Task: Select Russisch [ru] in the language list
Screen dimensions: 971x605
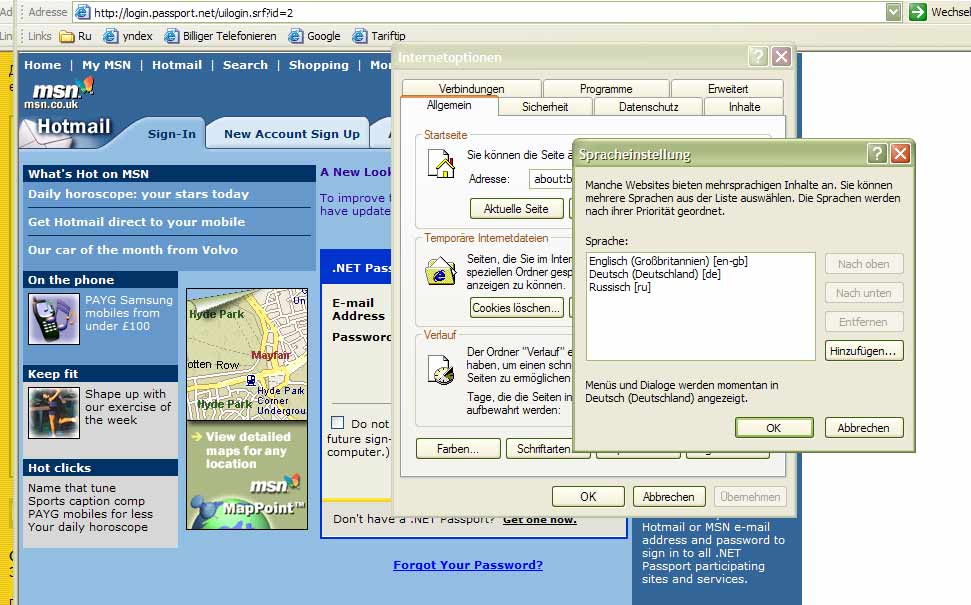Action: click(620, 287)
